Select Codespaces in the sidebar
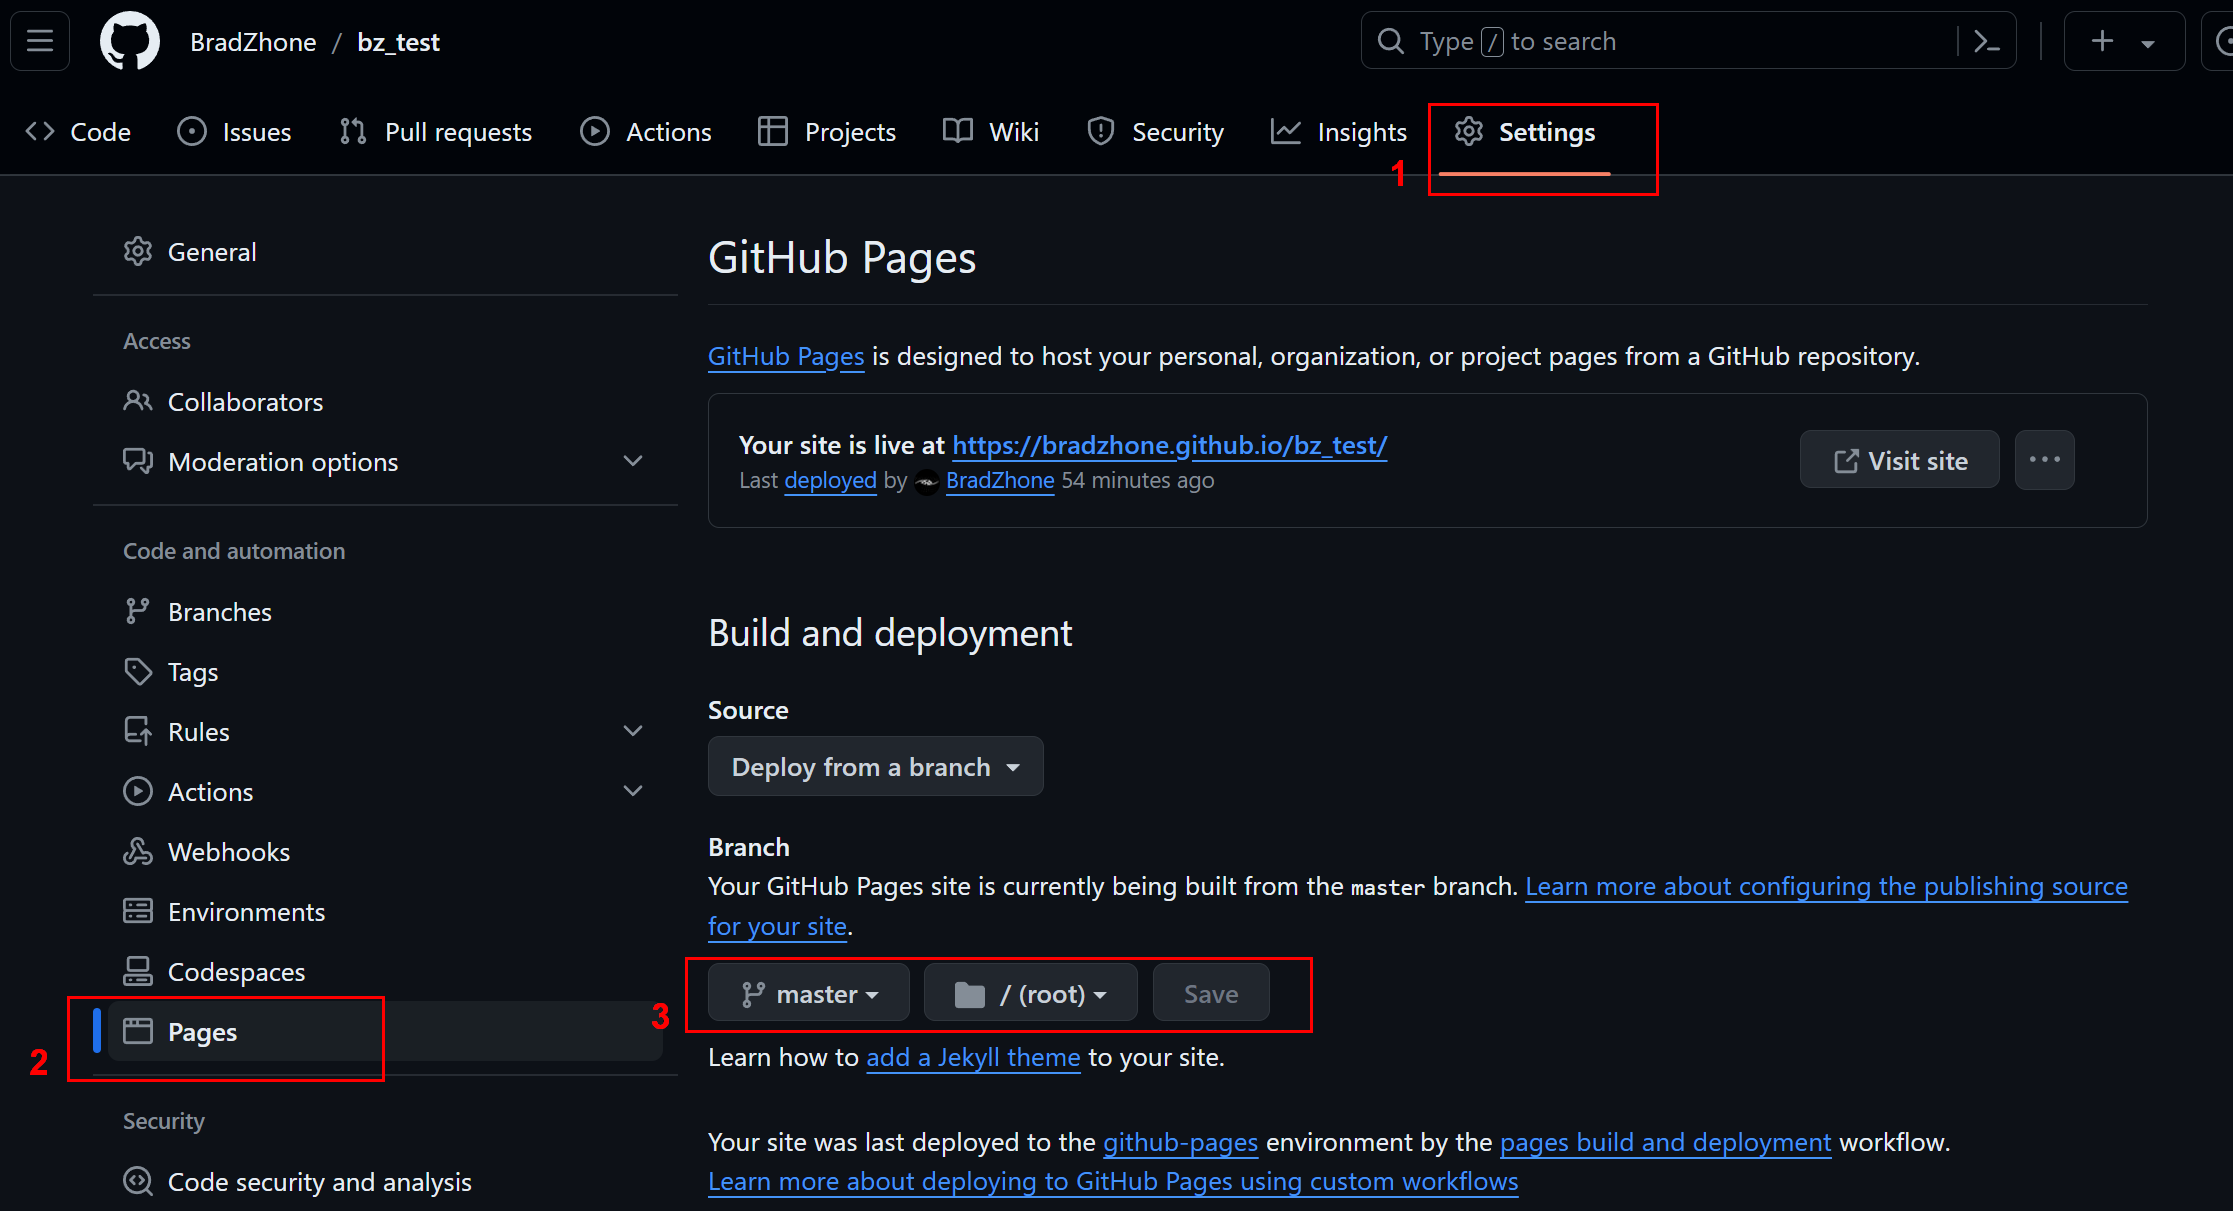 point(385,971)
